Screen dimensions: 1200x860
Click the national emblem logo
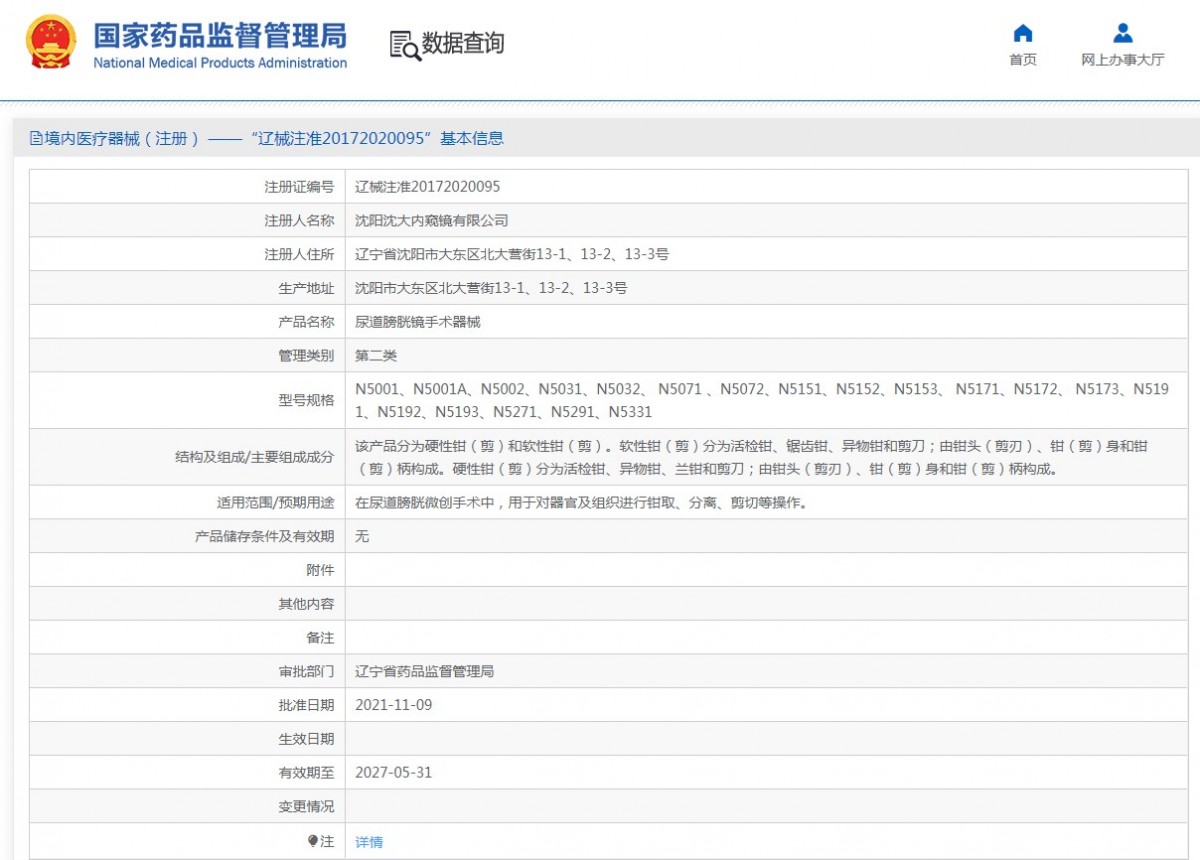tap(50, 42)
